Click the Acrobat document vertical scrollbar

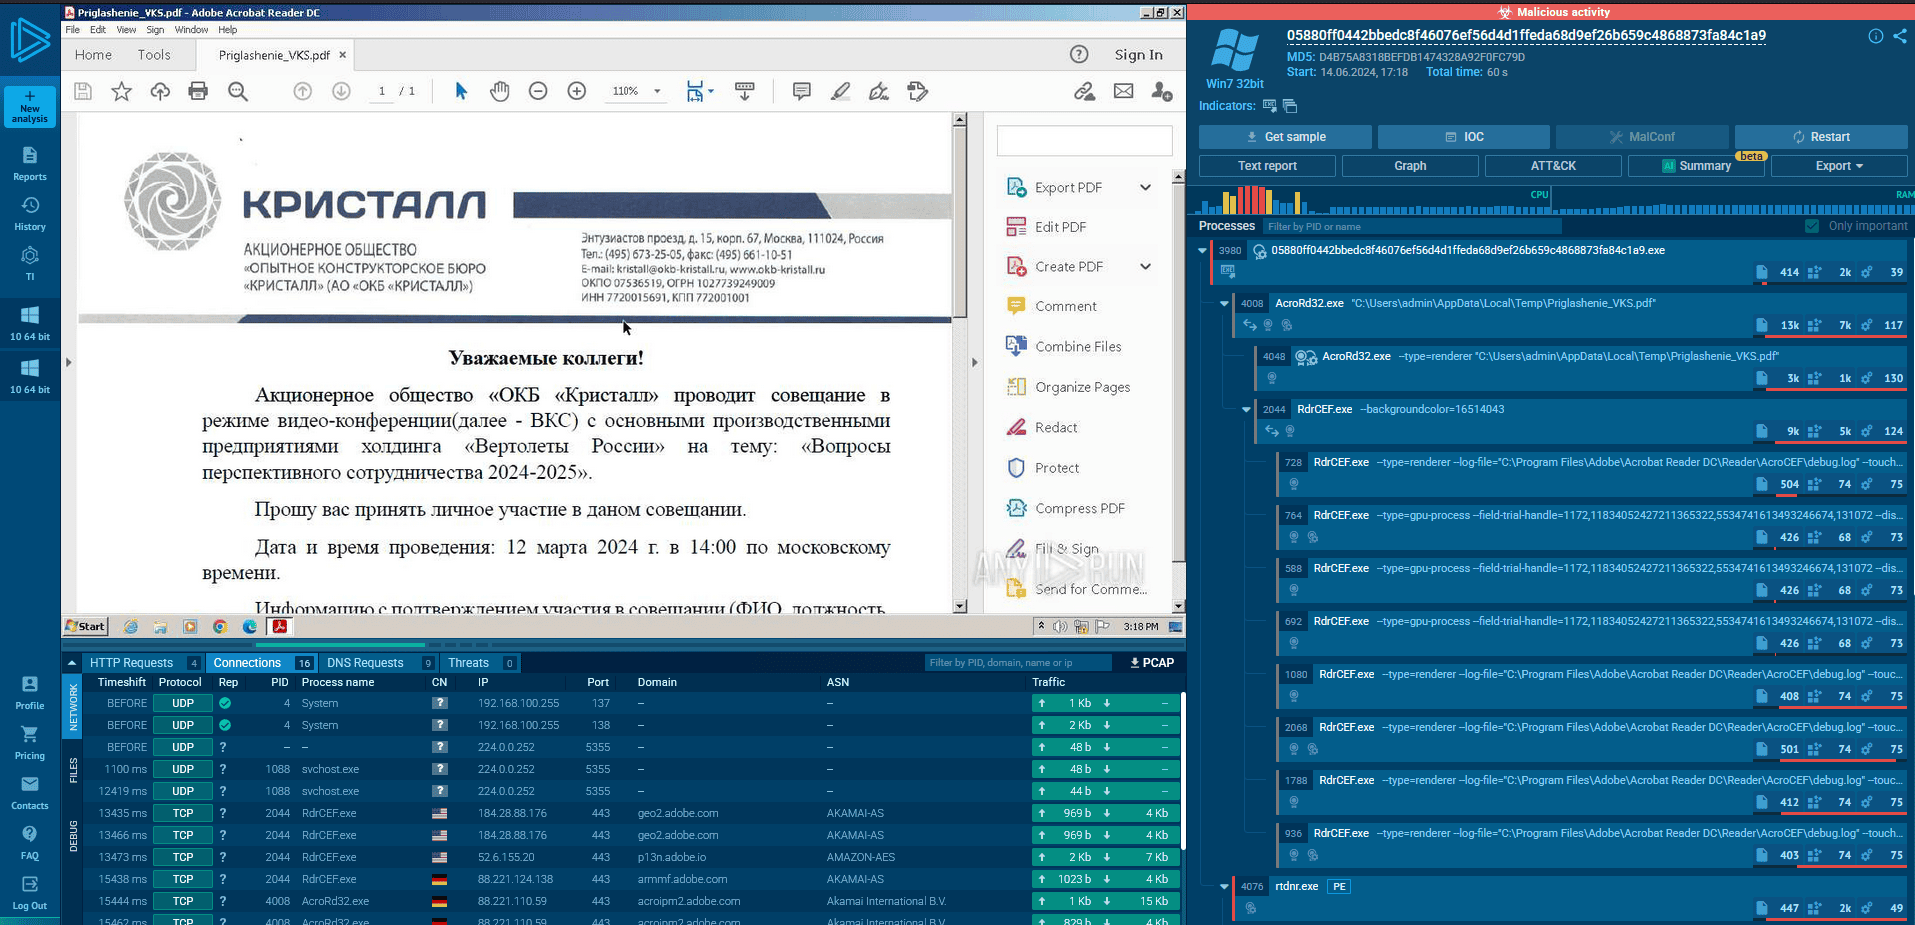pos(960,361)
